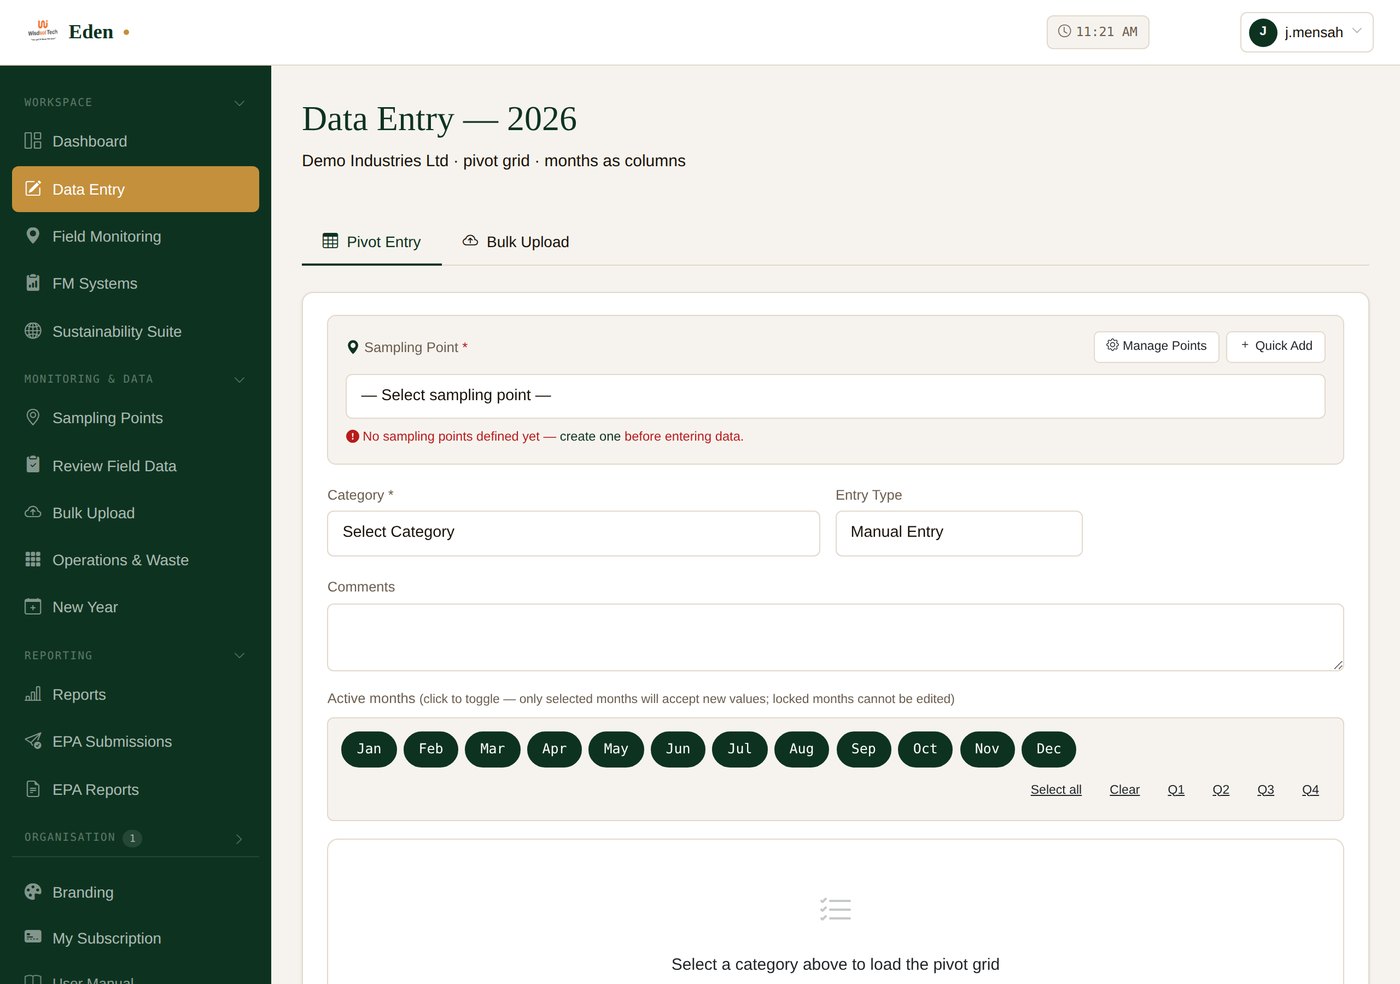1400x984 pixels.
Task: Toggle the Mar month pill
Action: coord(493,749)
